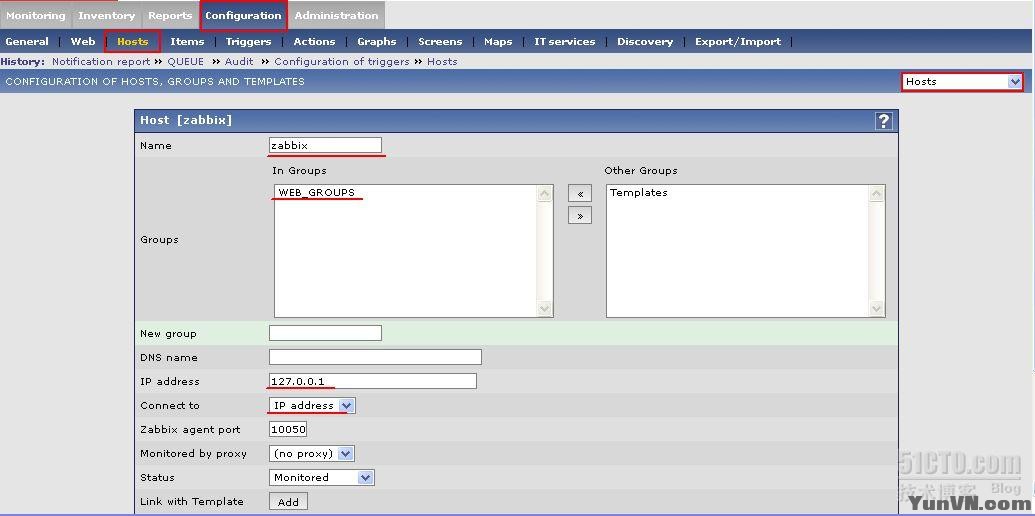1035x516 pixels.
Task: Go to Triggers submenu
Action: pos(248,42)
